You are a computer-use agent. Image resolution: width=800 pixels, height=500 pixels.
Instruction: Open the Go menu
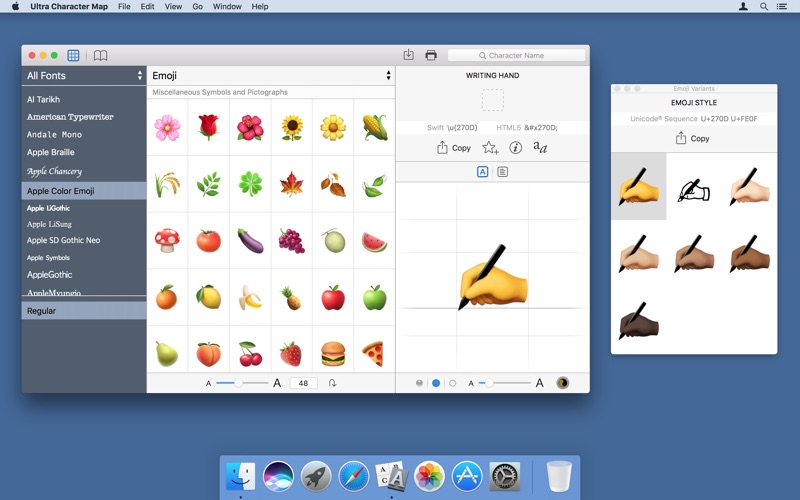click(x=197, y=6)
